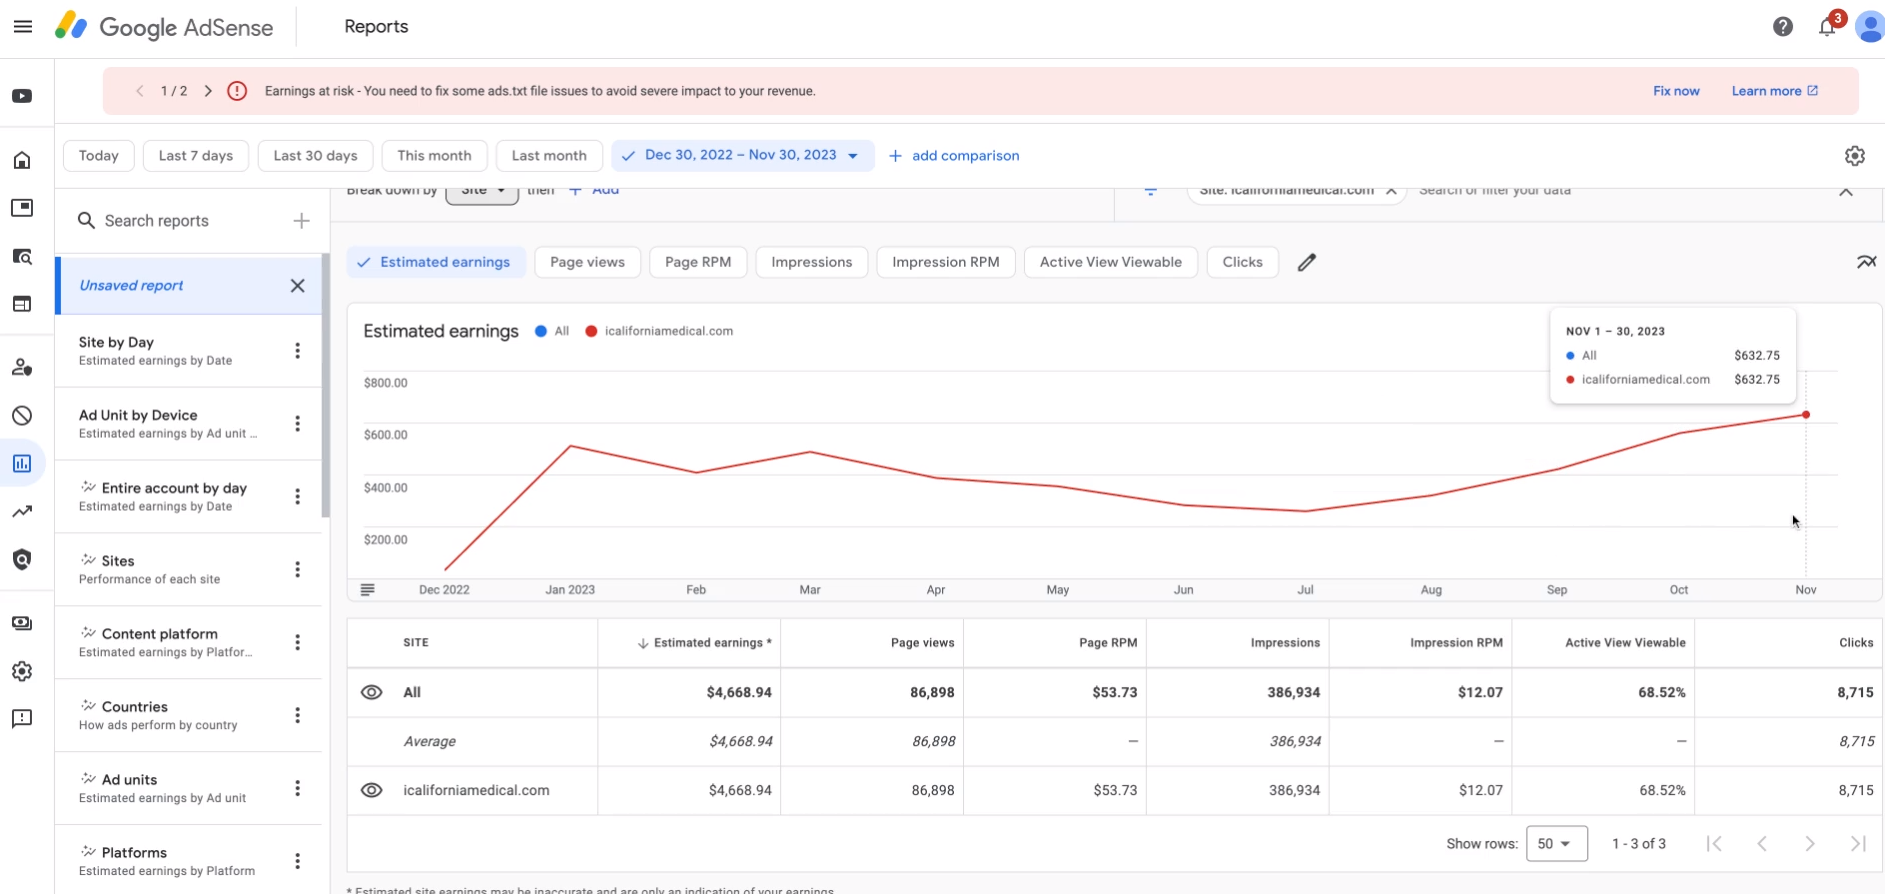Toggle the Active View Viewable chip

tap(1111, 262)
